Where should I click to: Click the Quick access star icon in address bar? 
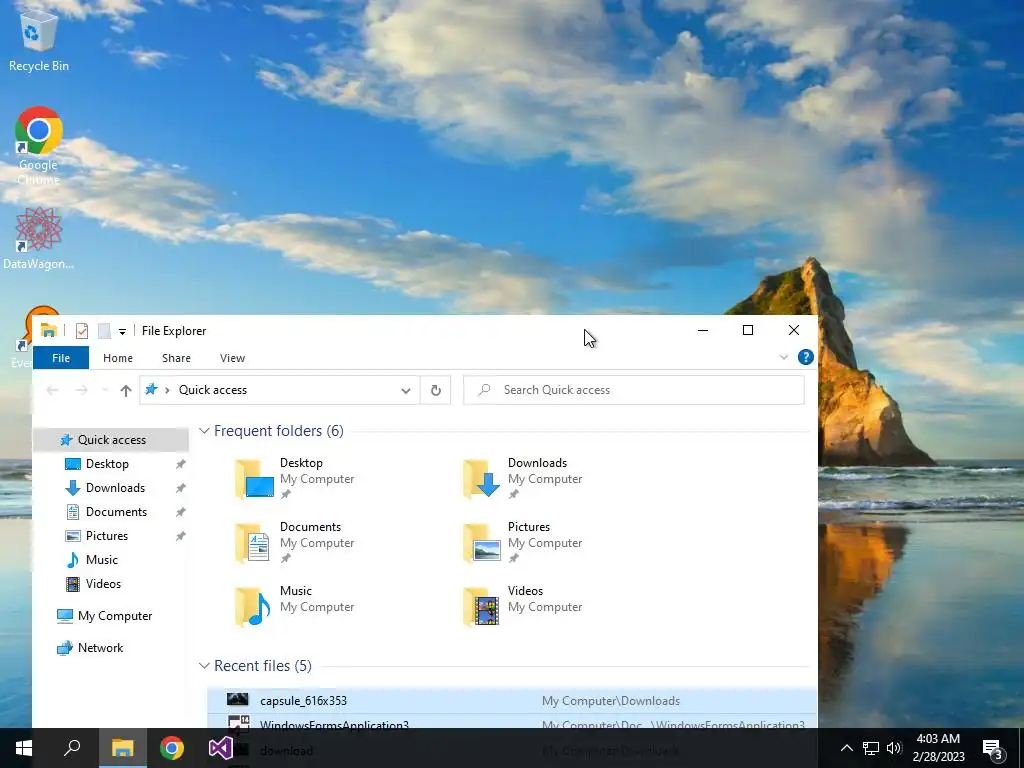coord(152,390)
